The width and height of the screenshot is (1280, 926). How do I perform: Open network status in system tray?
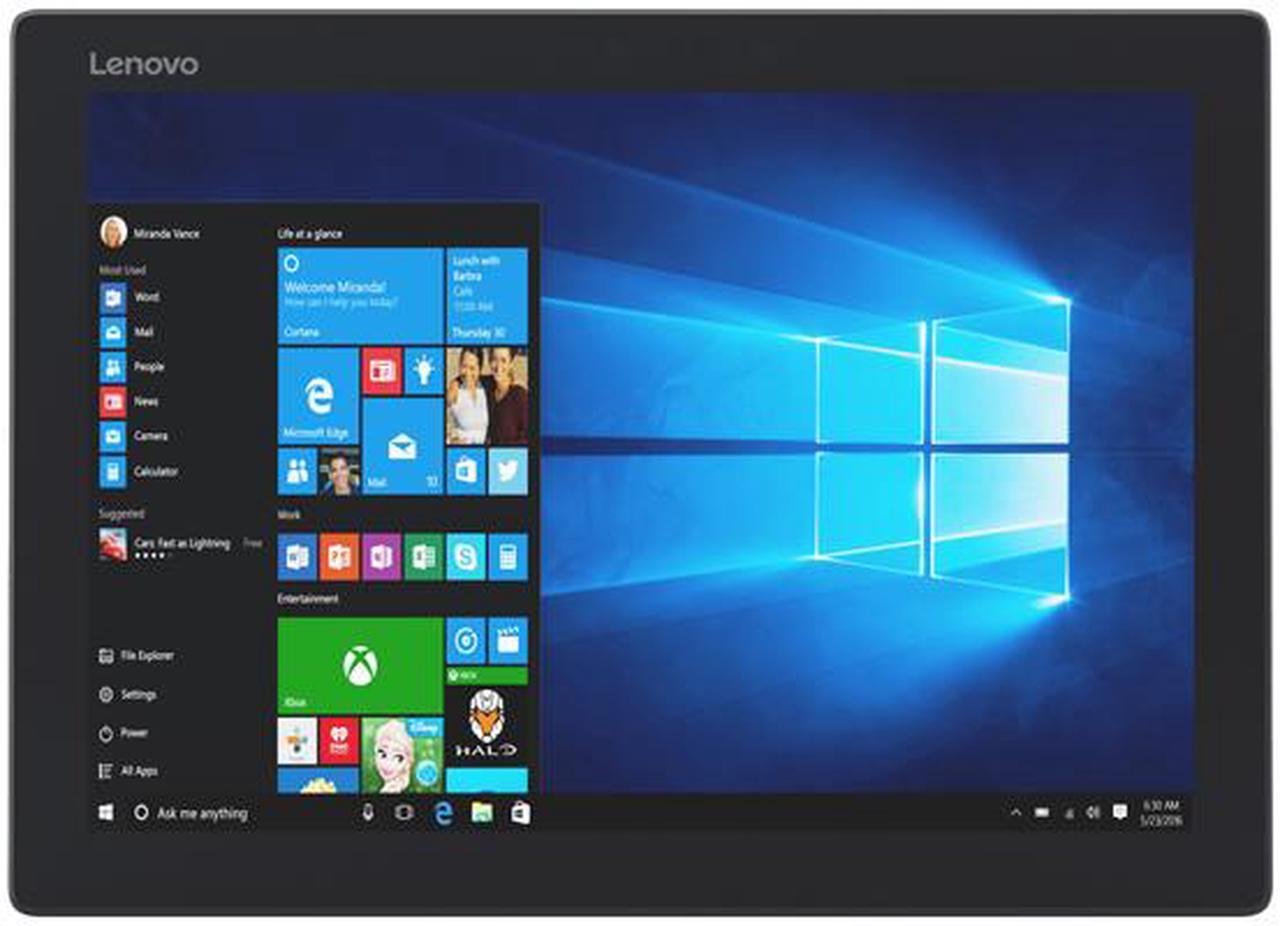pyautogui.click(x=1068, y=813)
